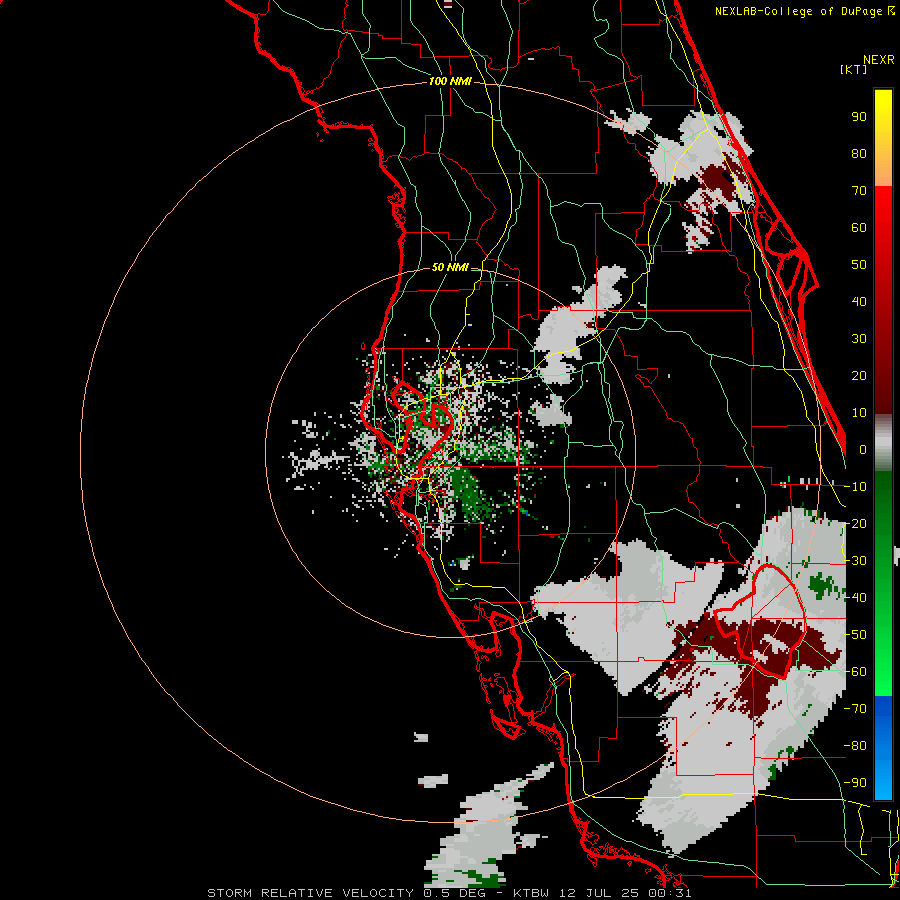
Task: Click the NEXLAB-College of DuPage credit text
Action: [x=799, y=11]
